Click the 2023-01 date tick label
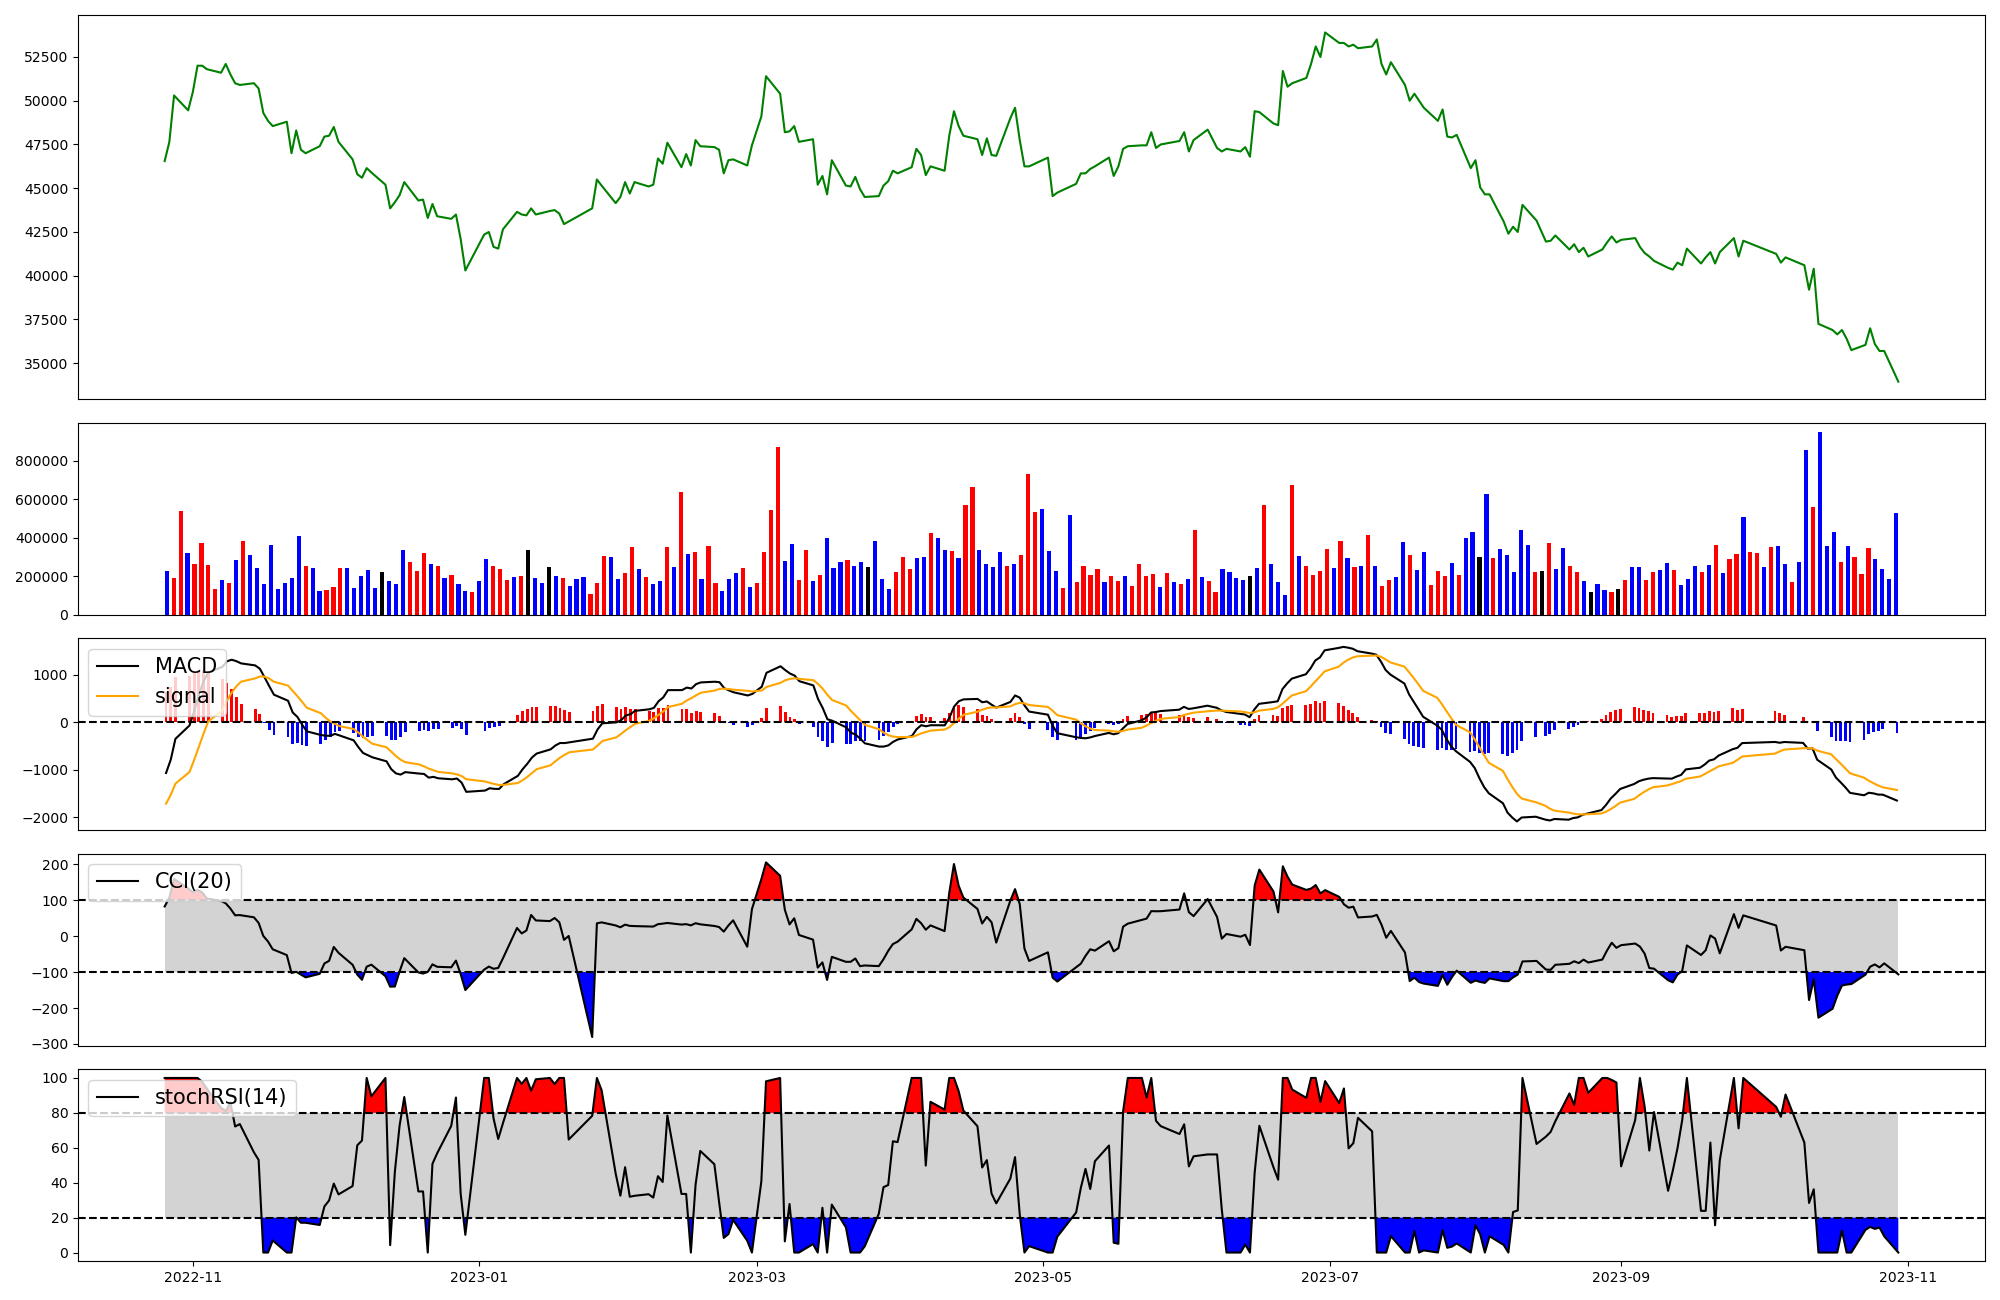This screenshot has height=1300, width=2000. click(479, 1277)
